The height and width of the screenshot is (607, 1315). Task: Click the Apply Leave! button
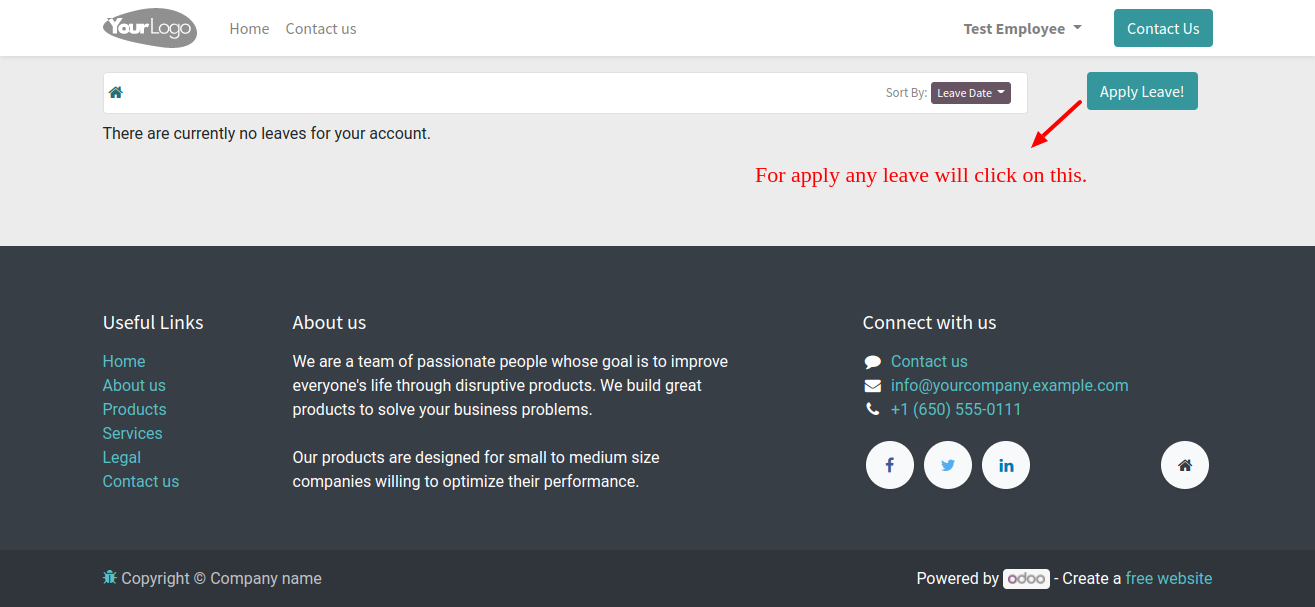pyautogui.click(x=1142, y=91)
